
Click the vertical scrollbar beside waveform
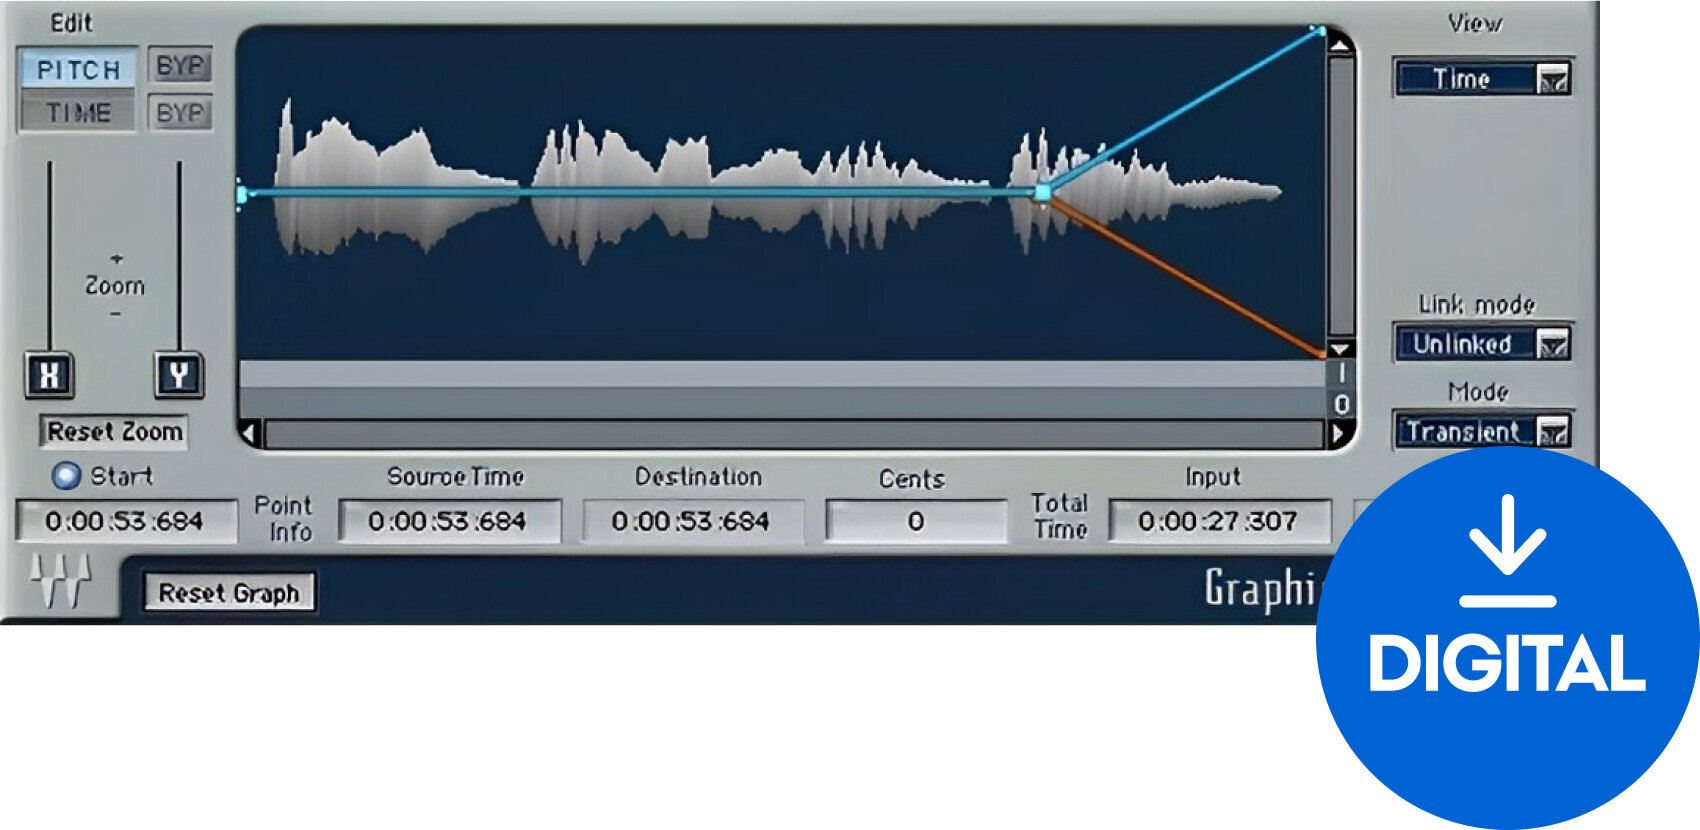(x=1340, y=198)
